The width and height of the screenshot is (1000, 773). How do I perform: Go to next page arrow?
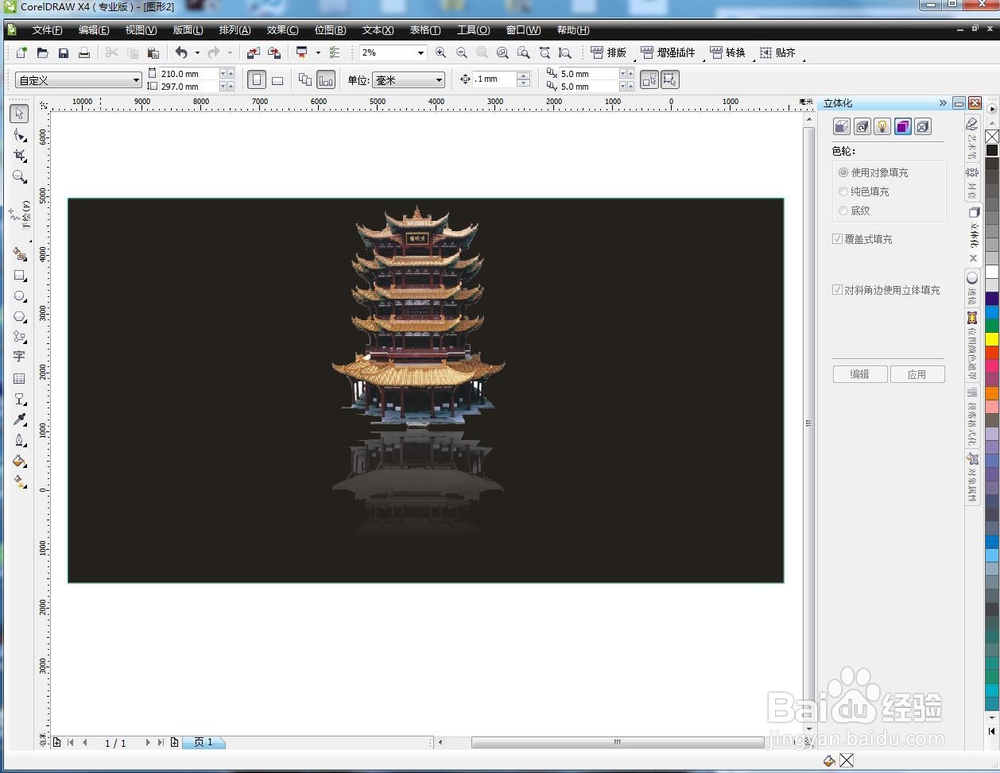coord(147,742)
